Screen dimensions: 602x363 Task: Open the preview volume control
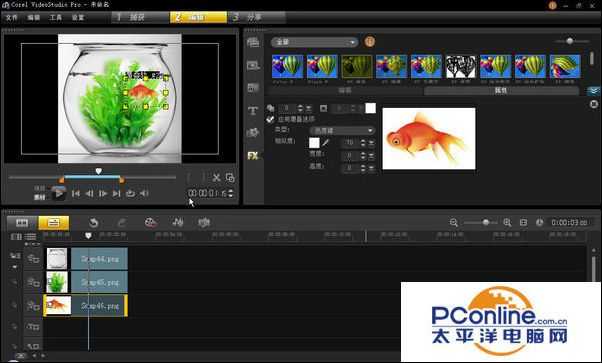click(x=144, y=194)
